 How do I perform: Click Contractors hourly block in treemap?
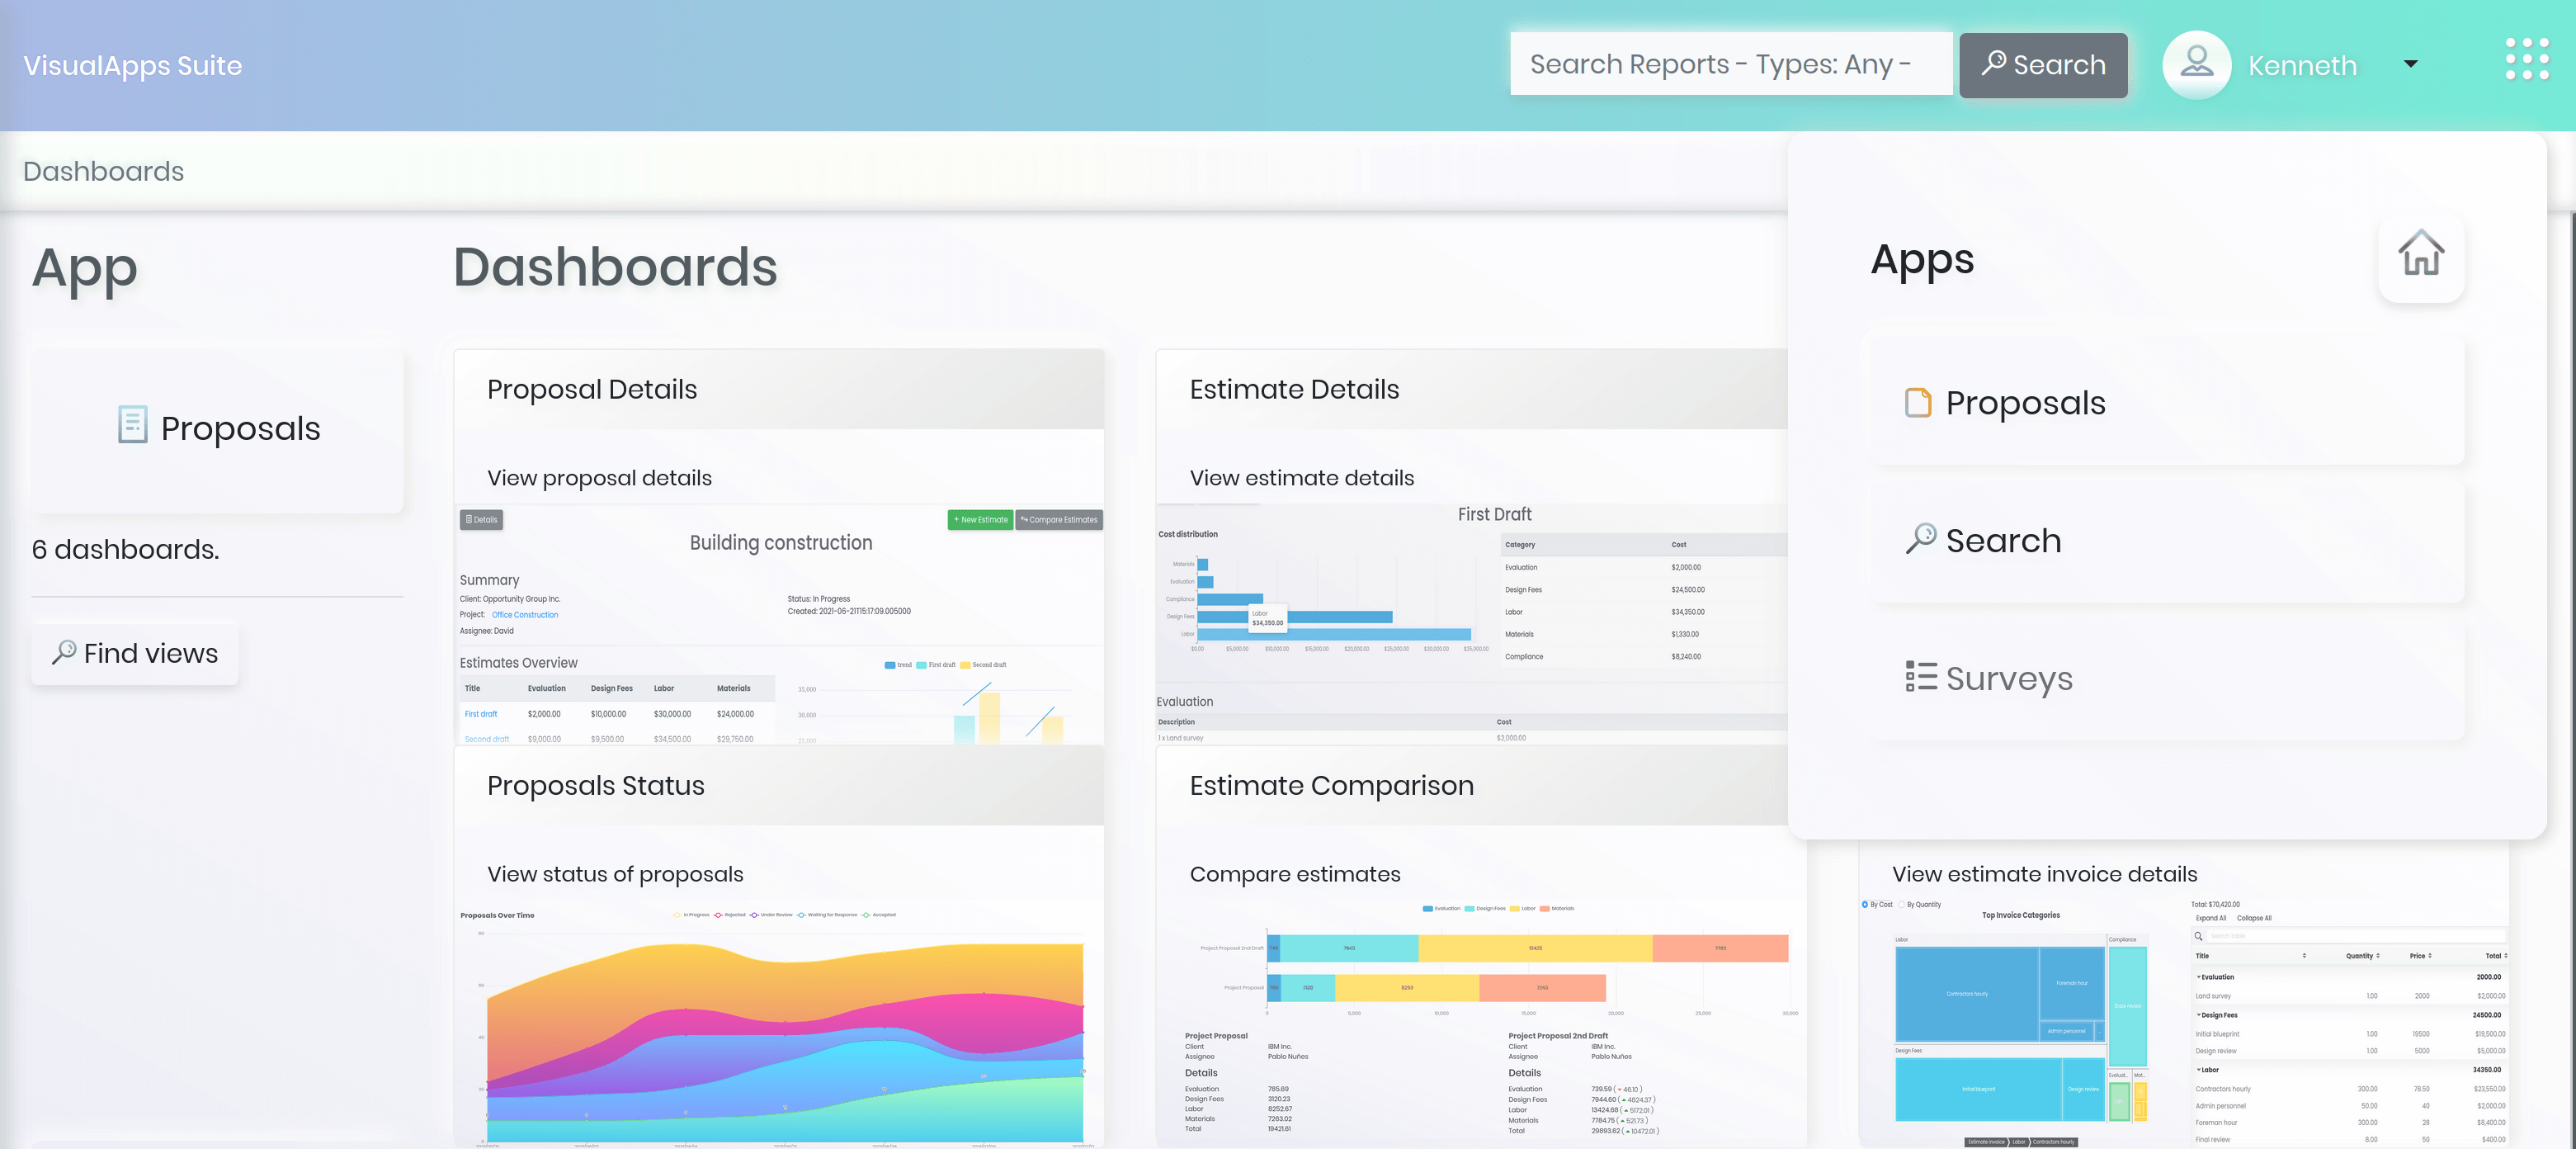[1966, 993]
